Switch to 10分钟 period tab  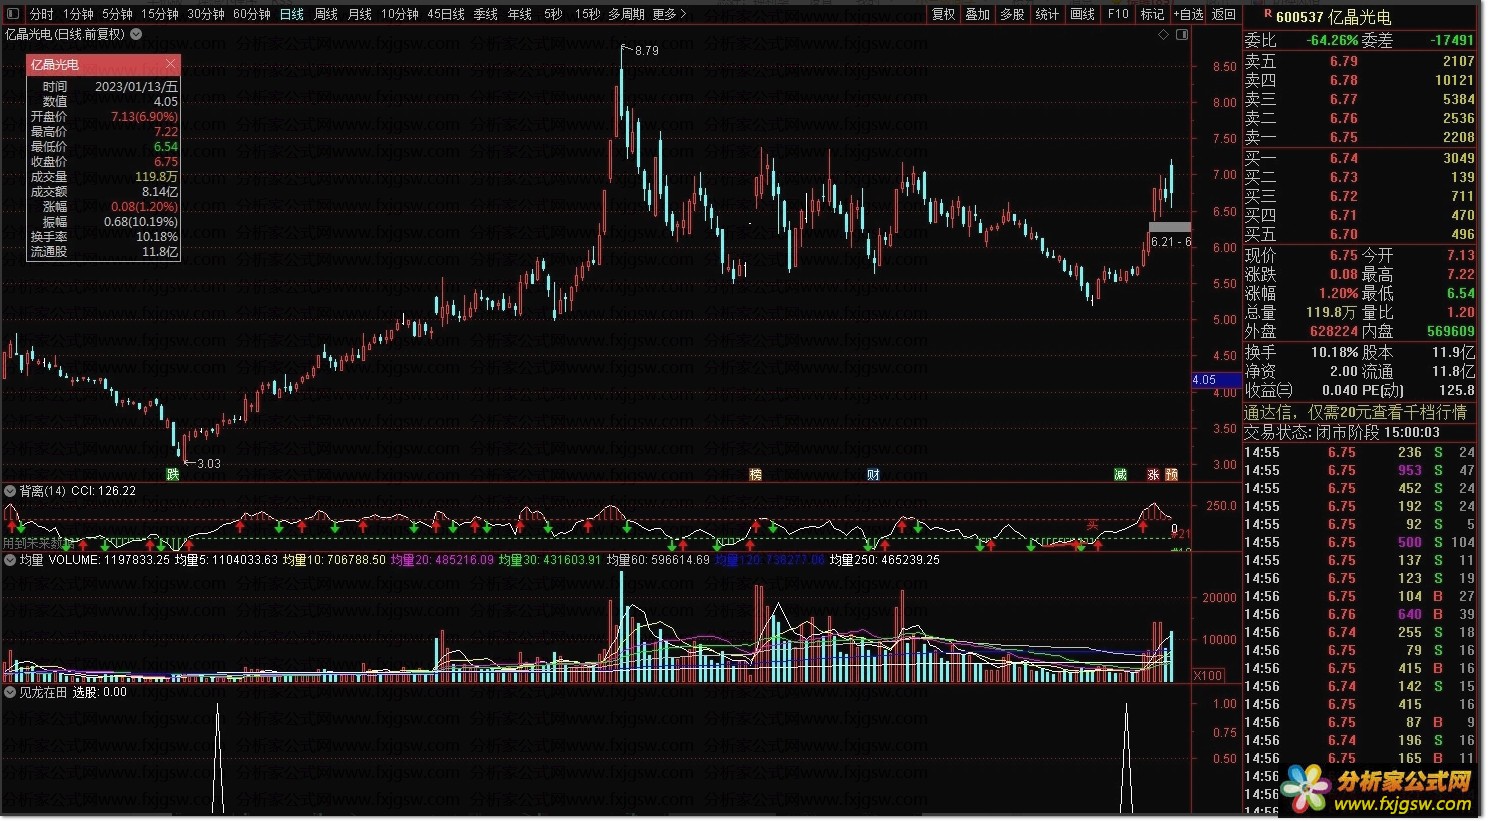tap(400, 14)
